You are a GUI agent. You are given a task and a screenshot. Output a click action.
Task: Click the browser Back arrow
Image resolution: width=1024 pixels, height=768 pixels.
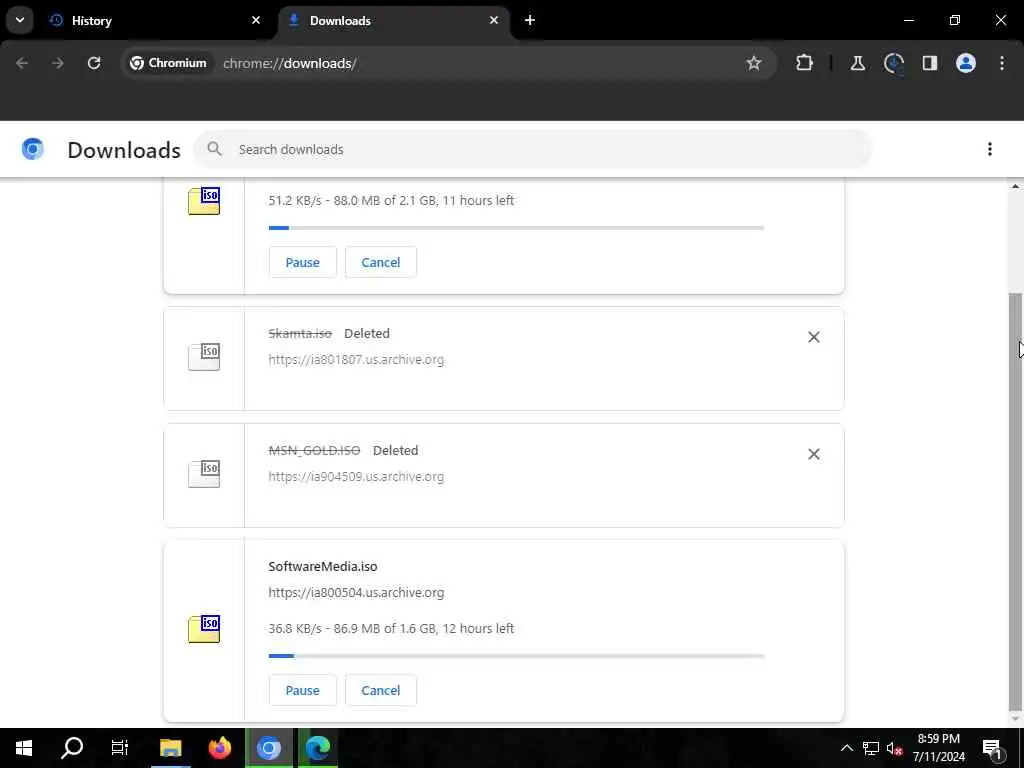pos(22,63)
